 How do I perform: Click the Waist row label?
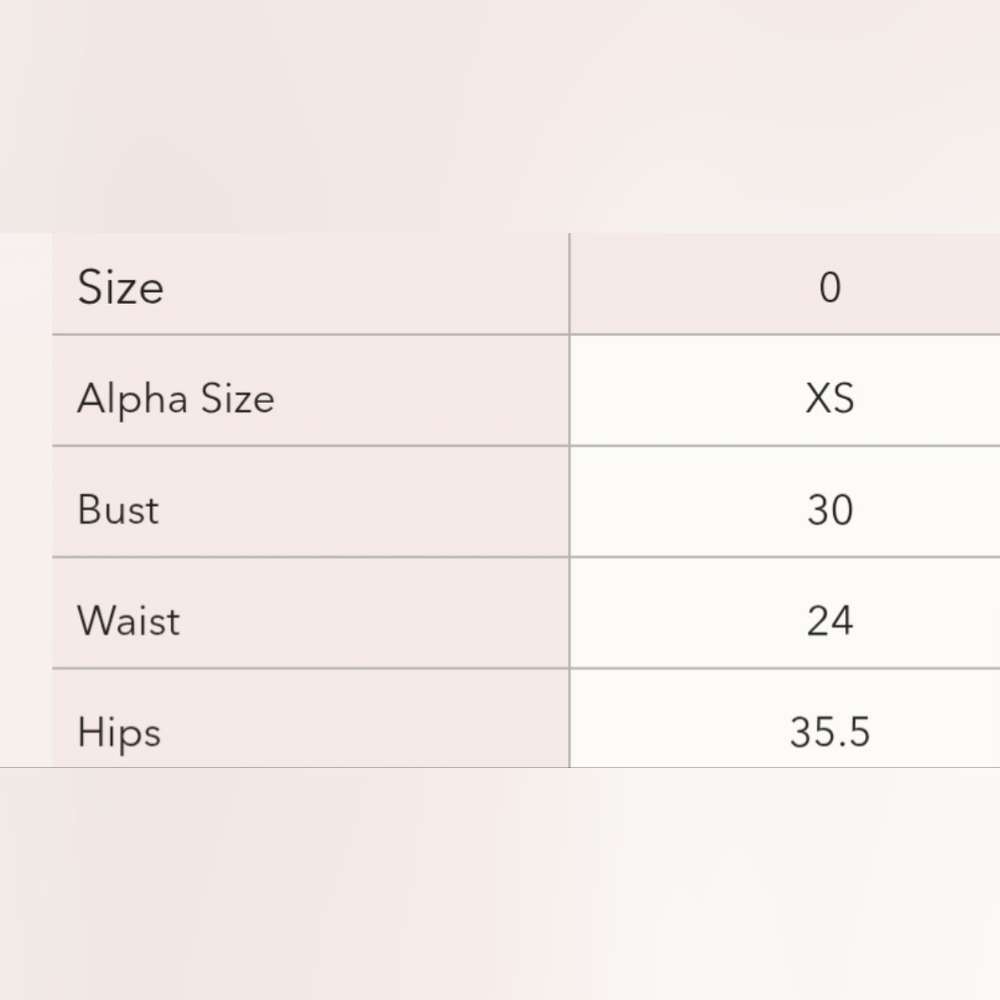(128, 621)
